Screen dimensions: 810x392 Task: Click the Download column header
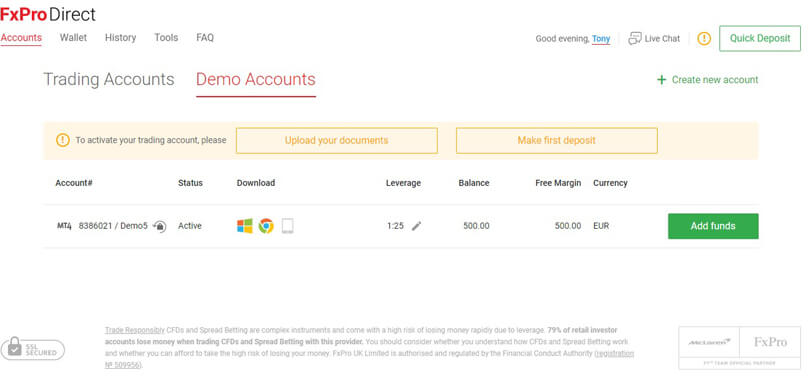click(256, 183)
